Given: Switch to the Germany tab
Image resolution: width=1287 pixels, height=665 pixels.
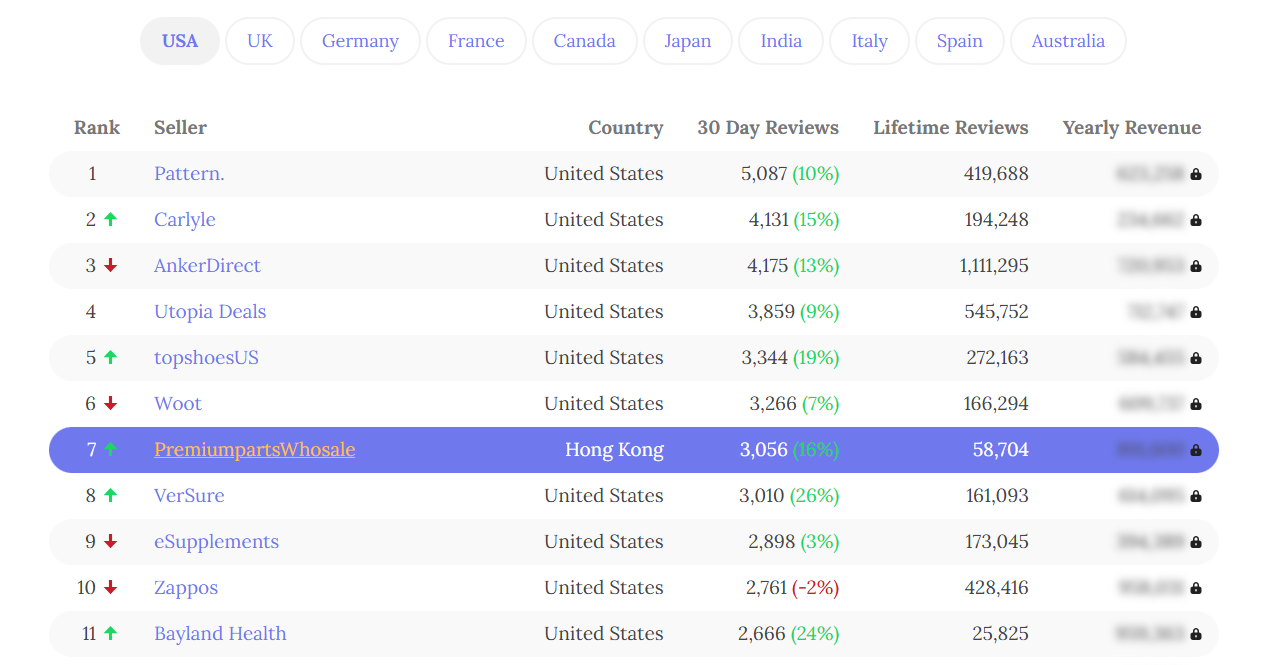Looking at the screenshot, I should tap(360, 41).
